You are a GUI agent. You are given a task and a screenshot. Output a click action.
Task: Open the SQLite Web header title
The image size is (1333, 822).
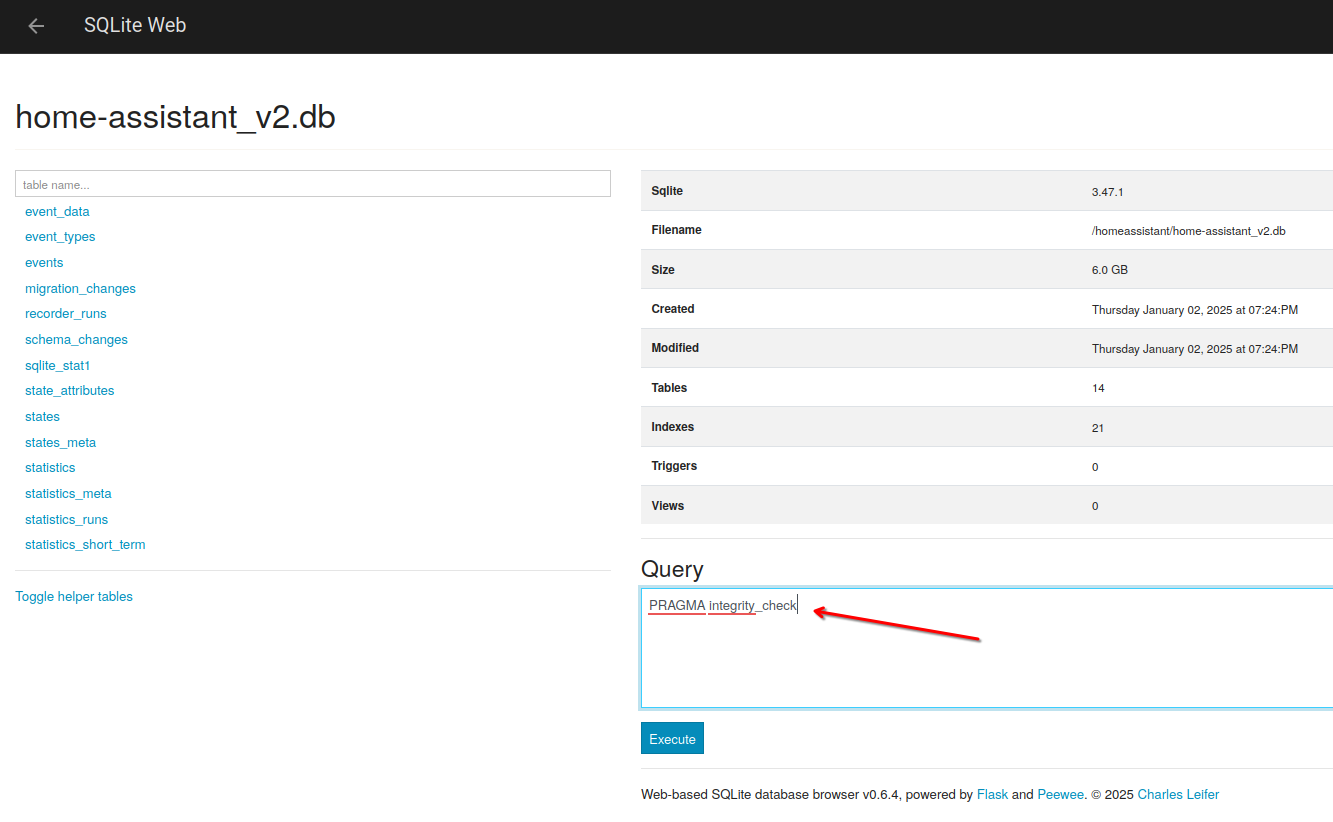click(135, 26)
